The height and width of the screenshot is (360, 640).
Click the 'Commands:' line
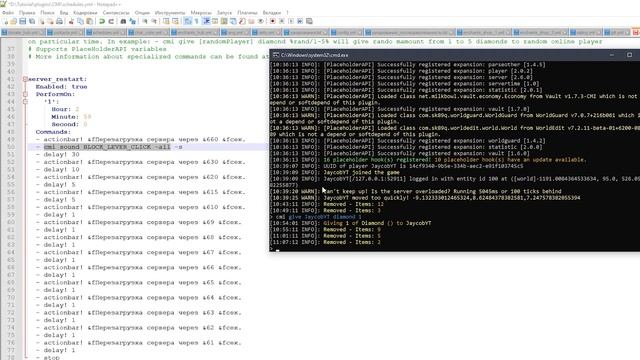pos(53,132)
